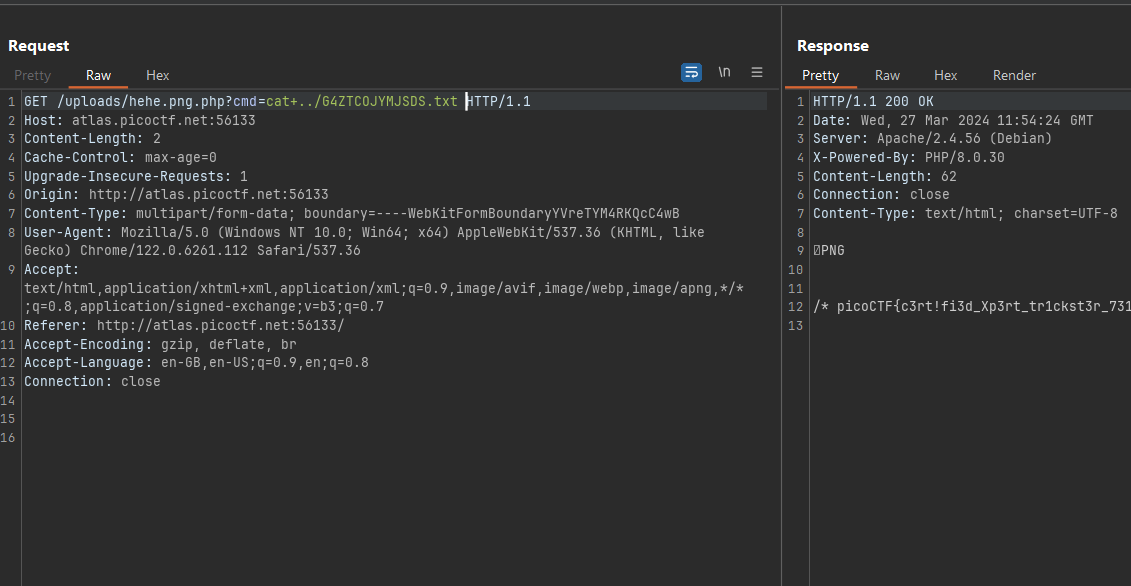Click the Server: Apache/2.4.56 header
Screen dimensions: 1131x586
tap(933, 139)
